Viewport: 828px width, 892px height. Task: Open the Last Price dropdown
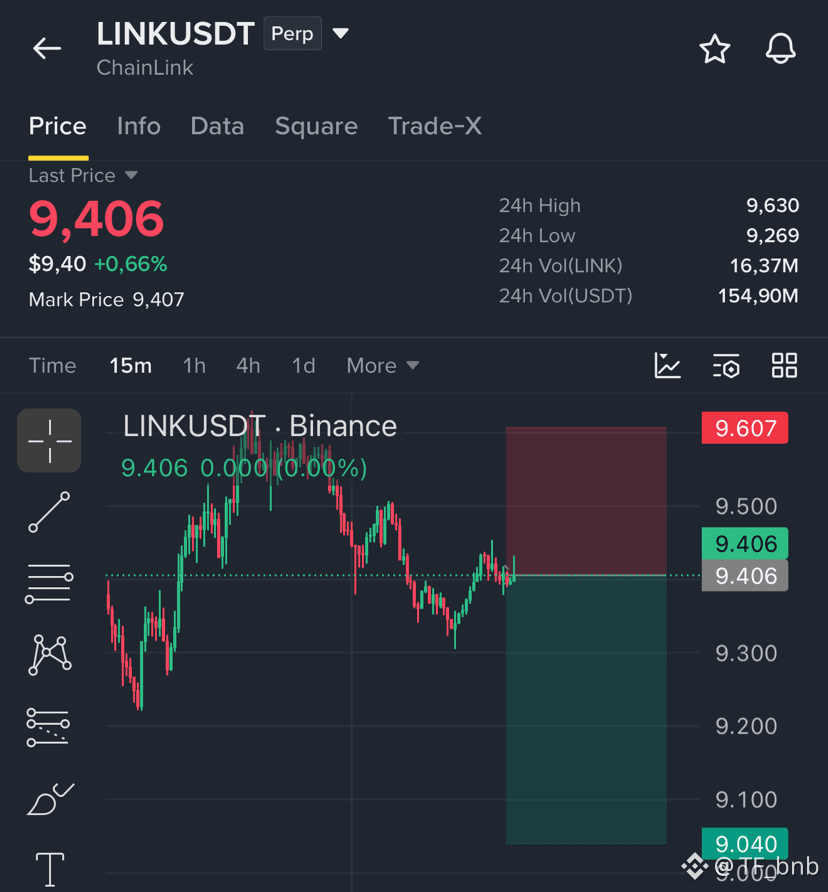tap(83, 176)
